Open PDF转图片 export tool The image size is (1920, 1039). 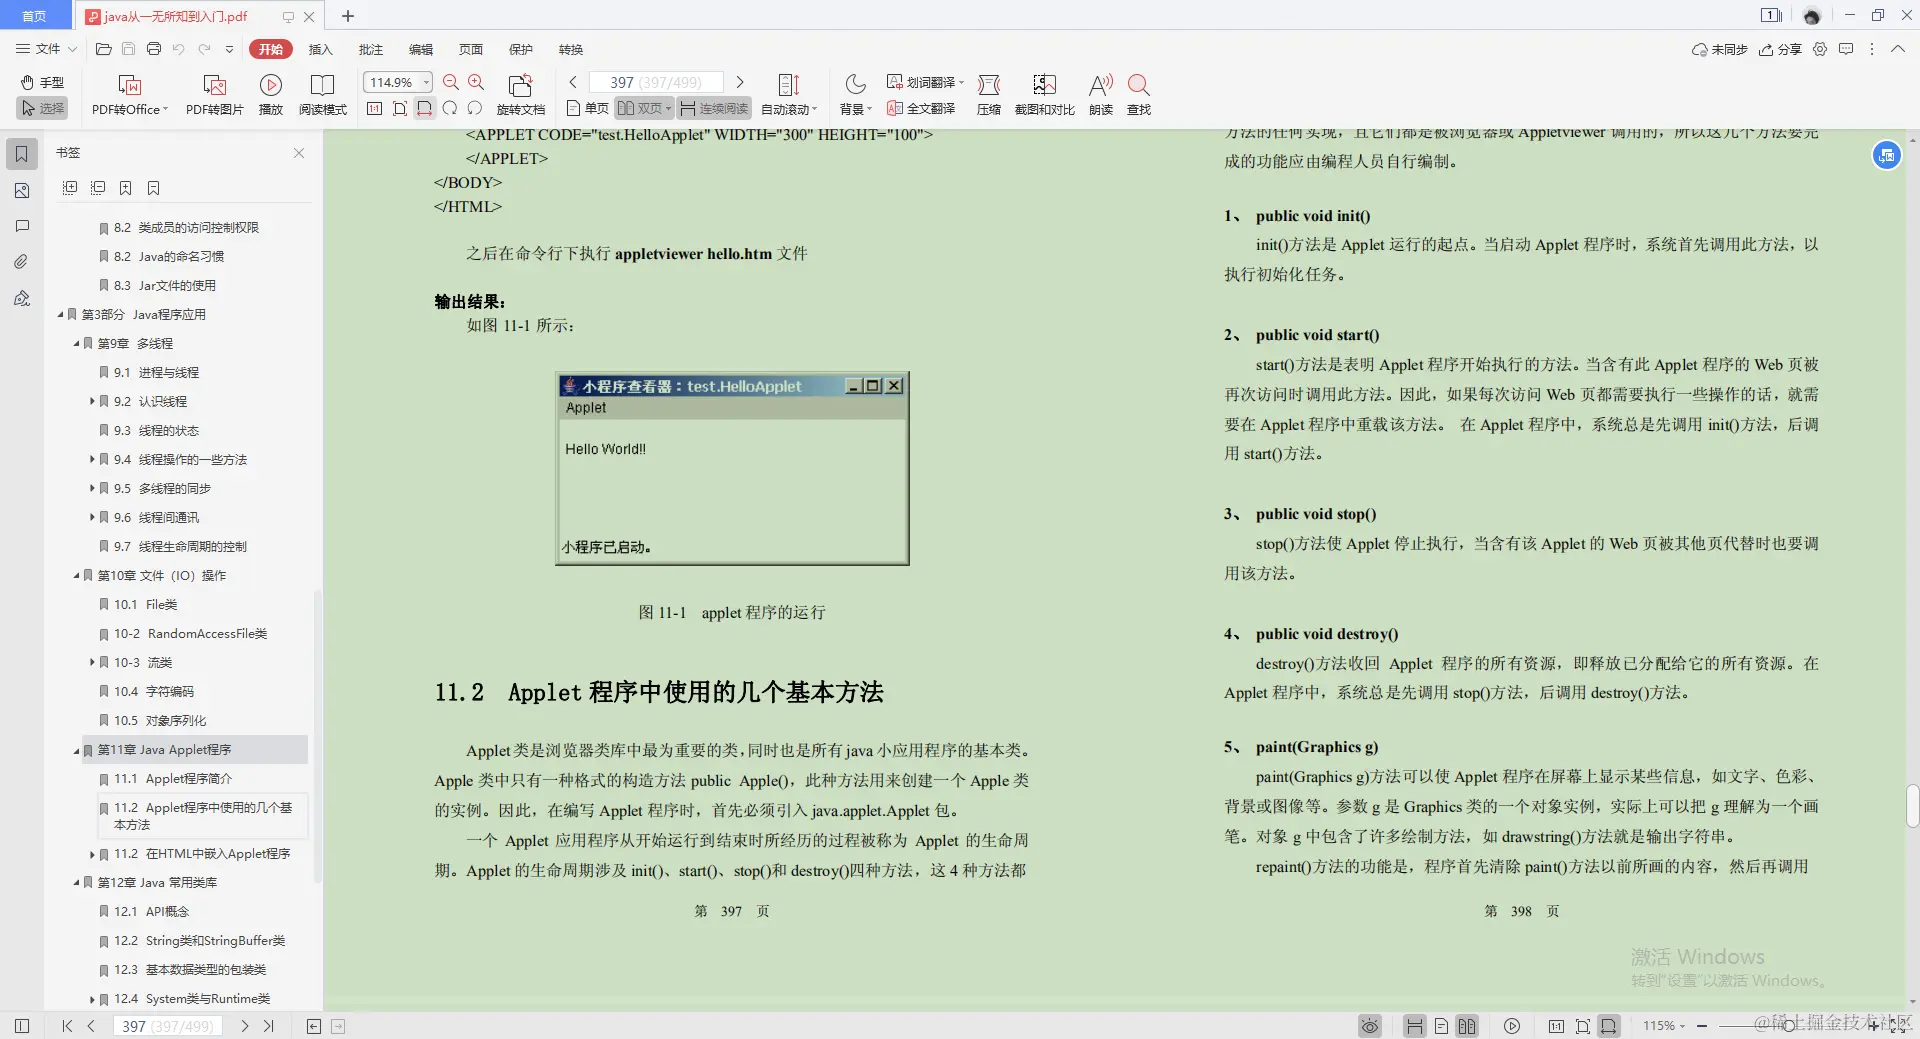(x=213, y=94)
